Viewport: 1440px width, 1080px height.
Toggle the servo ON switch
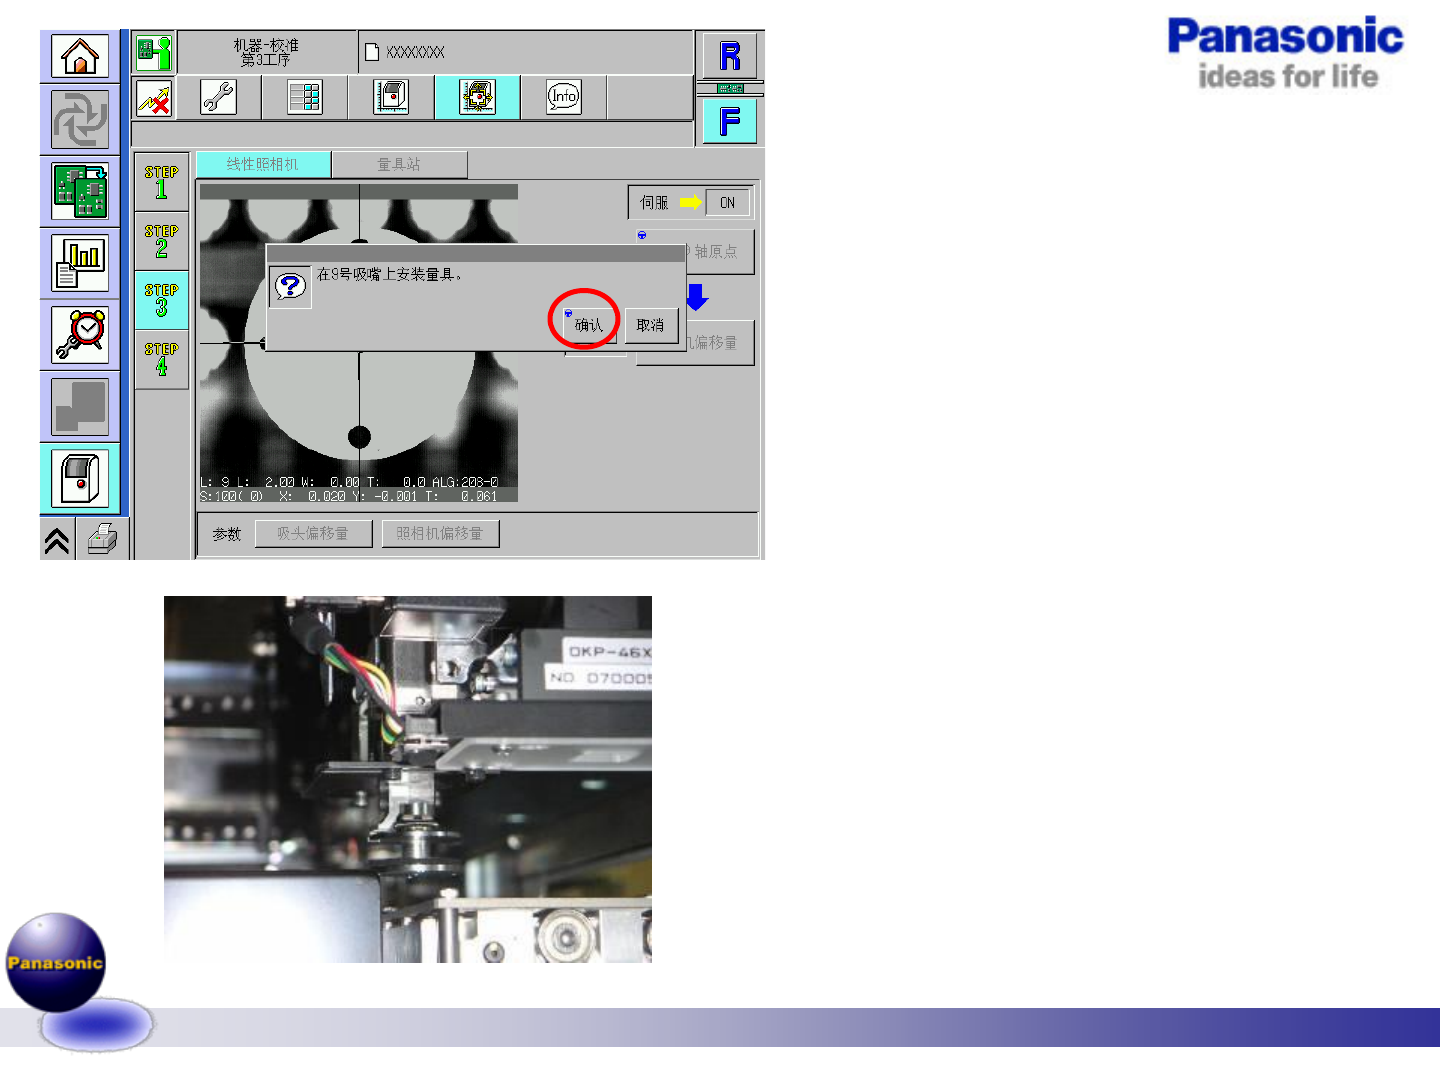coord(727,203)
